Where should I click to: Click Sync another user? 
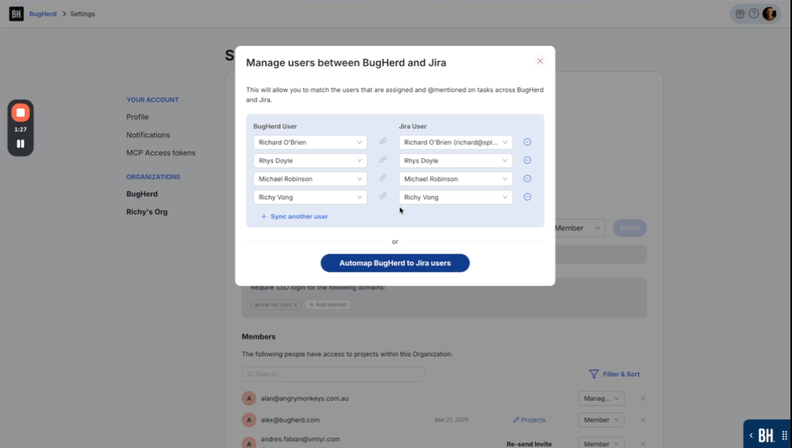click(x=294, y=216)
